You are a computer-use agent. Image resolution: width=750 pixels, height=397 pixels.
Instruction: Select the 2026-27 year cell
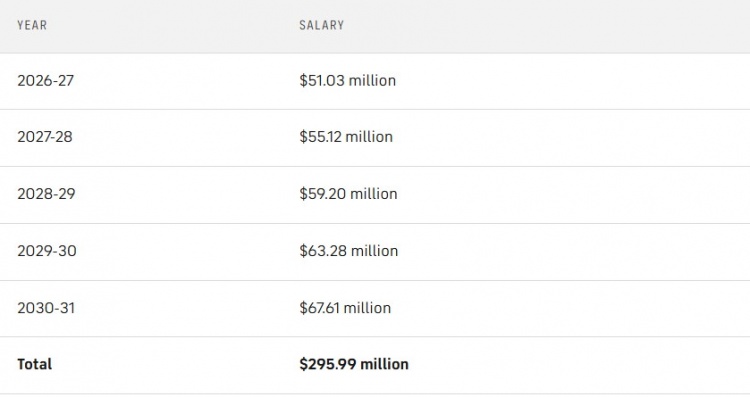[x=45, y=80]
